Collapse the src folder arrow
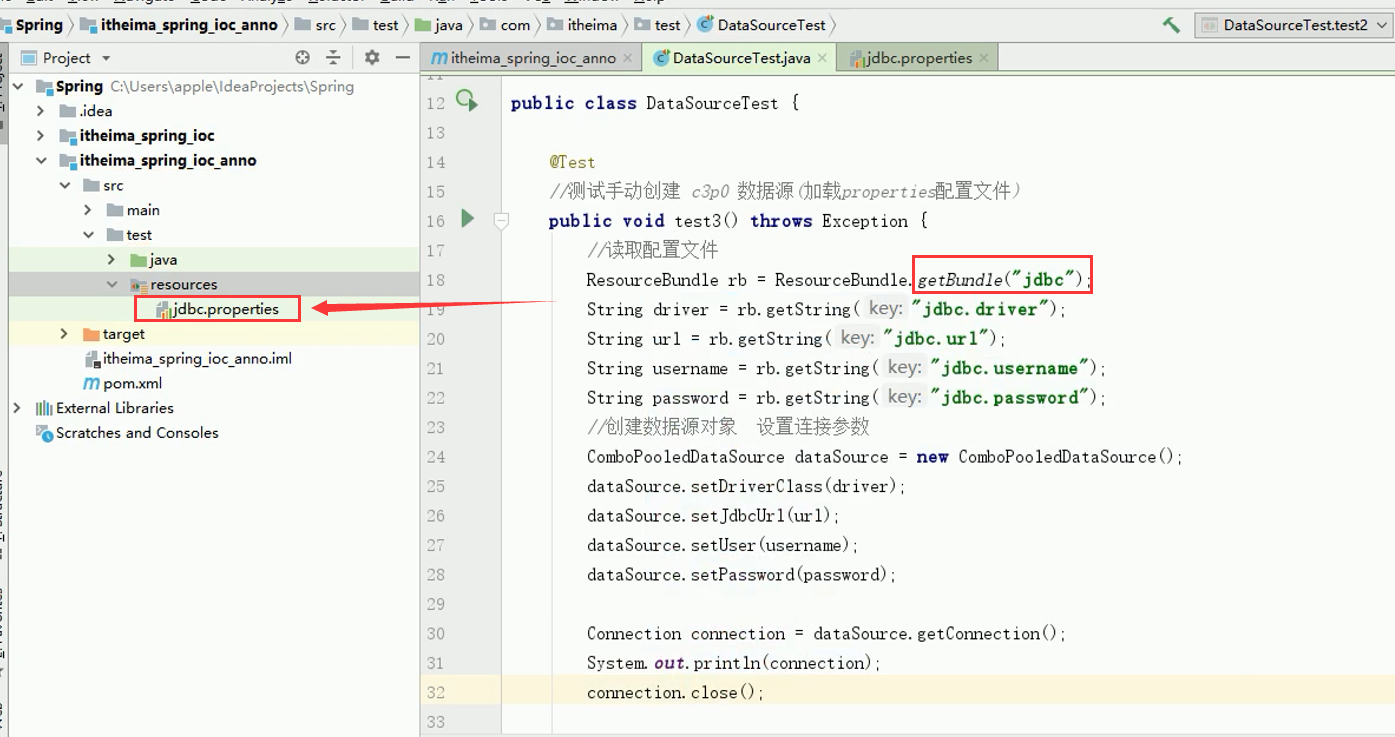Screen dimensions: 1395x737 (65, 185)
